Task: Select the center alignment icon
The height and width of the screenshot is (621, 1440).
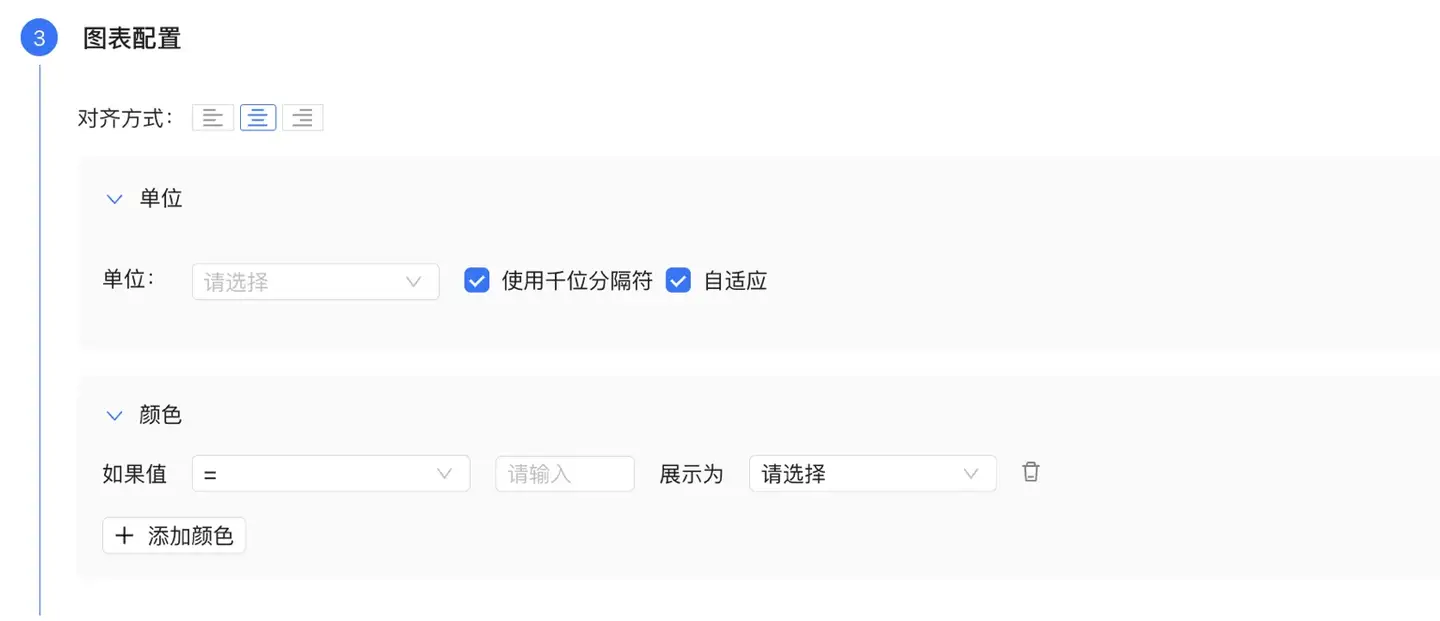Action: [x=257, y=117]
